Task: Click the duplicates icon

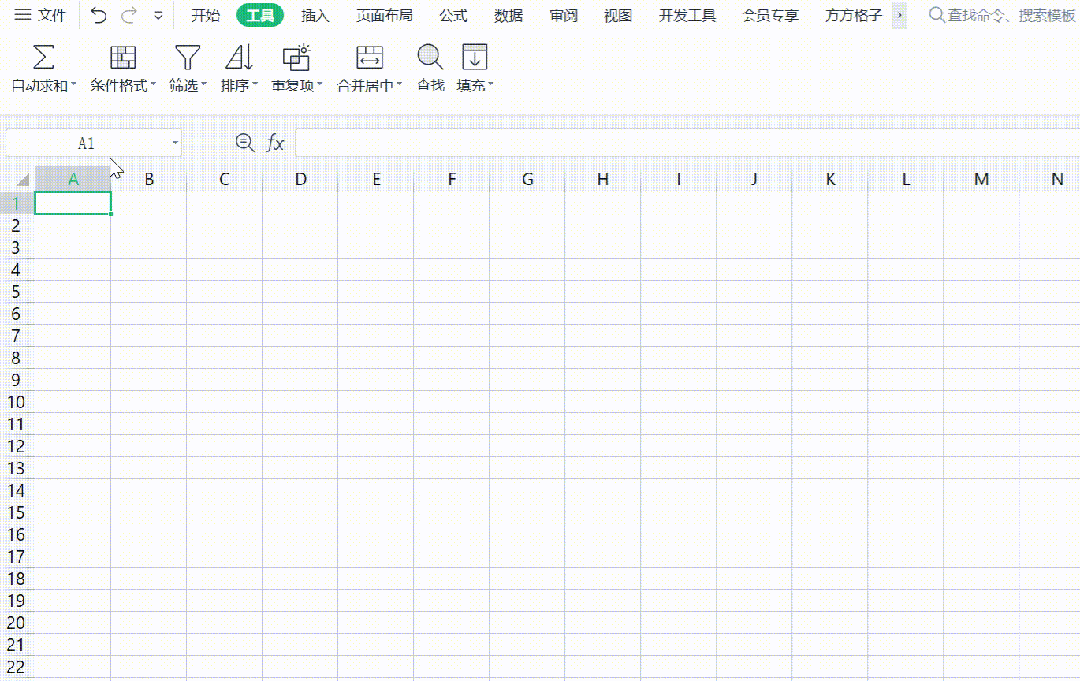Action: click(297, 57)
